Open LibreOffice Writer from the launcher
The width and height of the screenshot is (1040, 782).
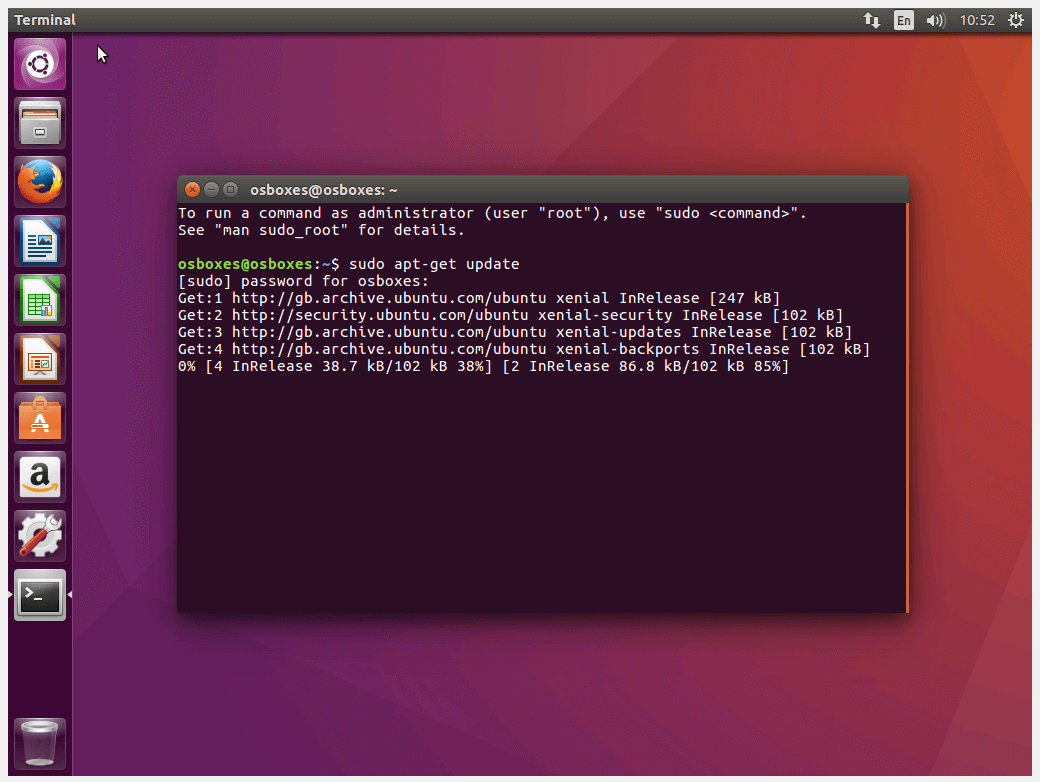40,241
